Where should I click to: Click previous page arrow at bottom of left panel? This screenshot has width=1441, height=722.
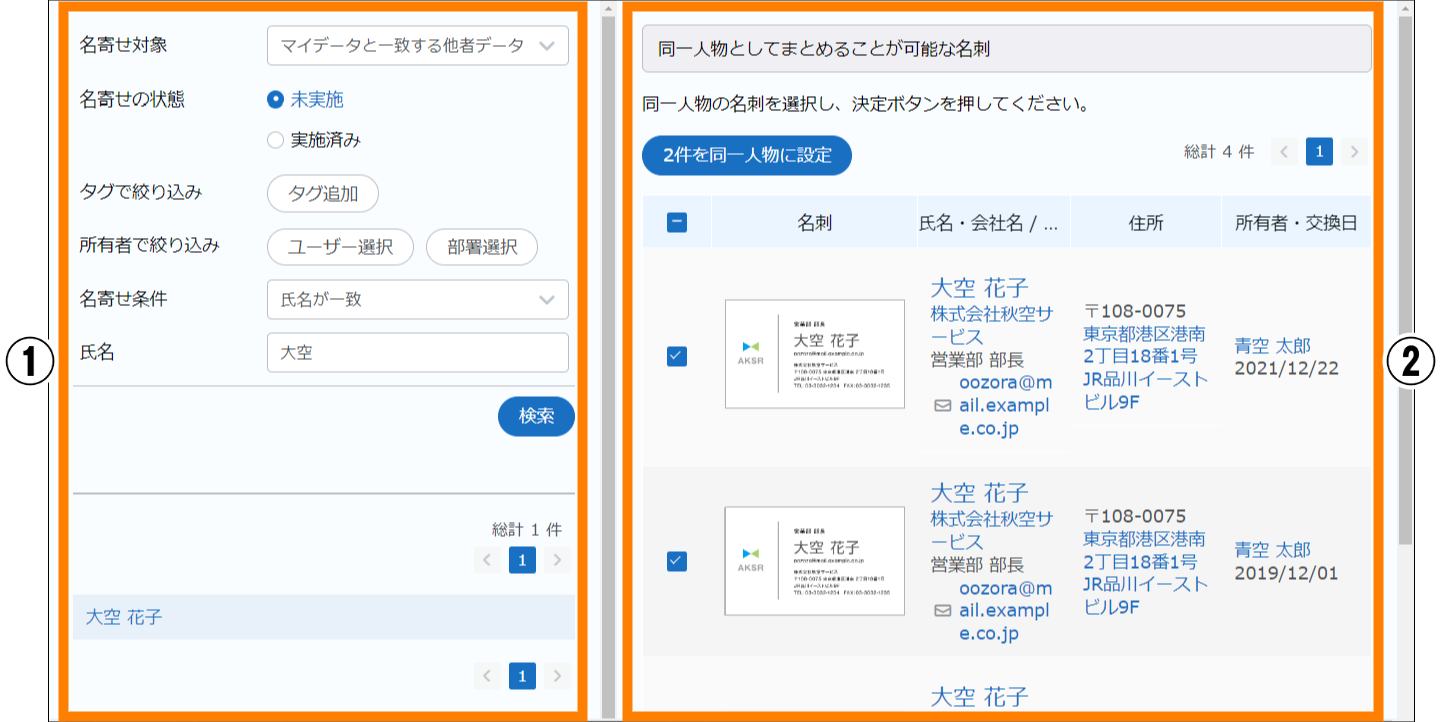click(x=487, y=677)
